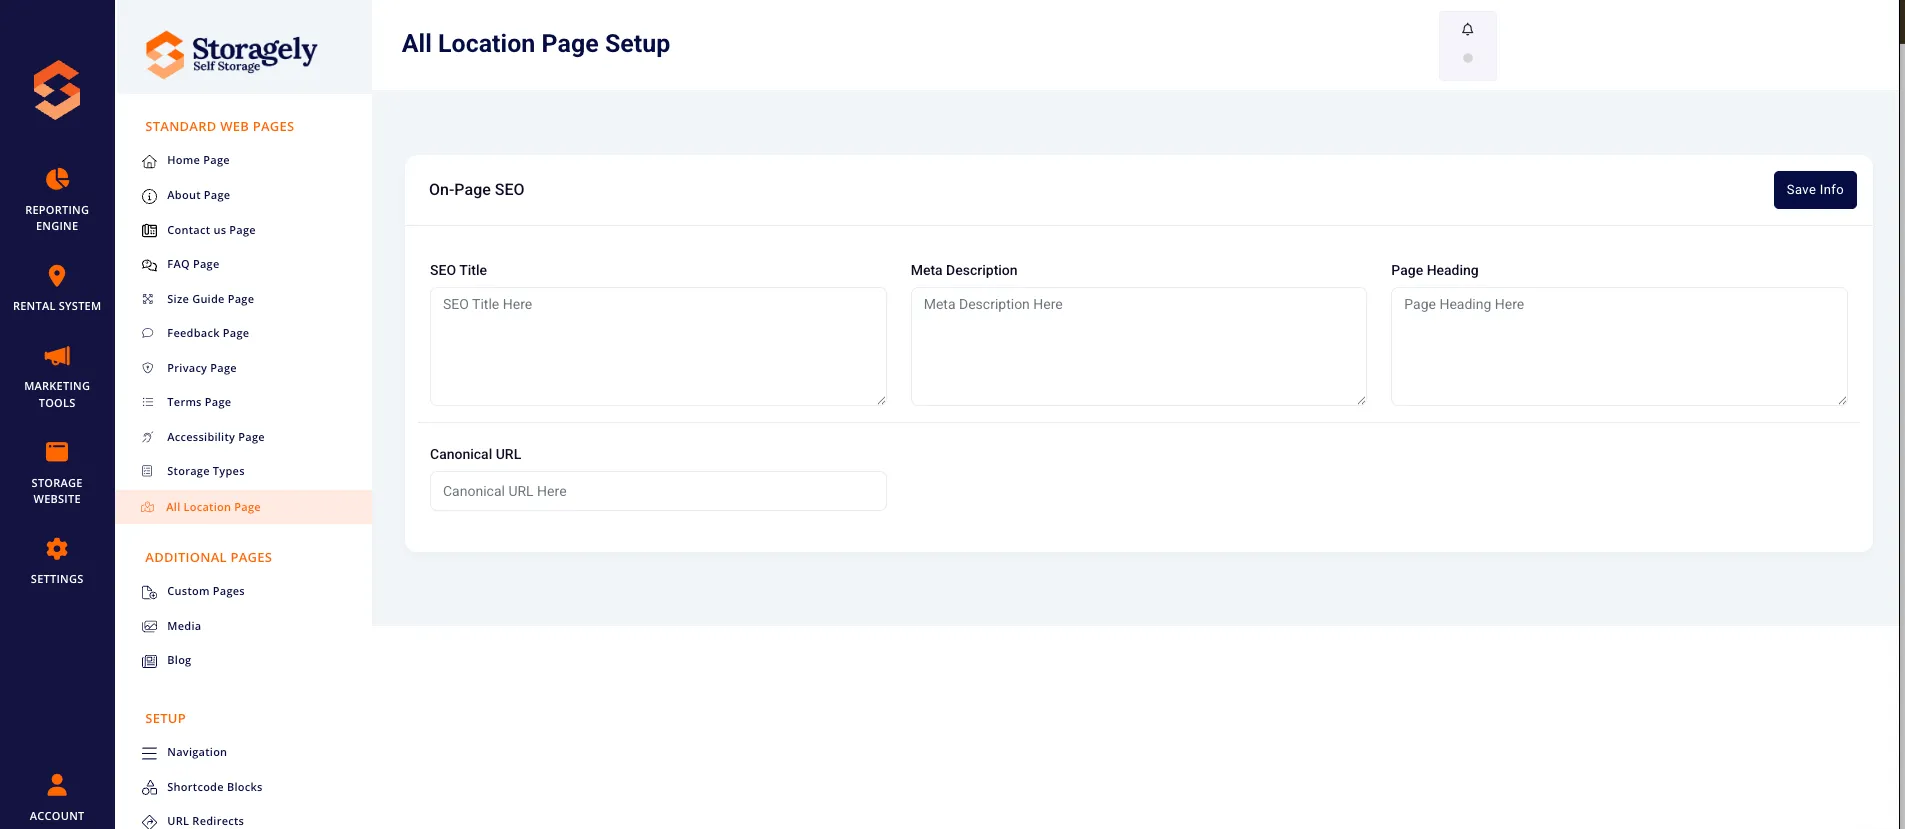Focus the SEO Title text area
Screen dimensions: 1905x829
tap(658, 346)
